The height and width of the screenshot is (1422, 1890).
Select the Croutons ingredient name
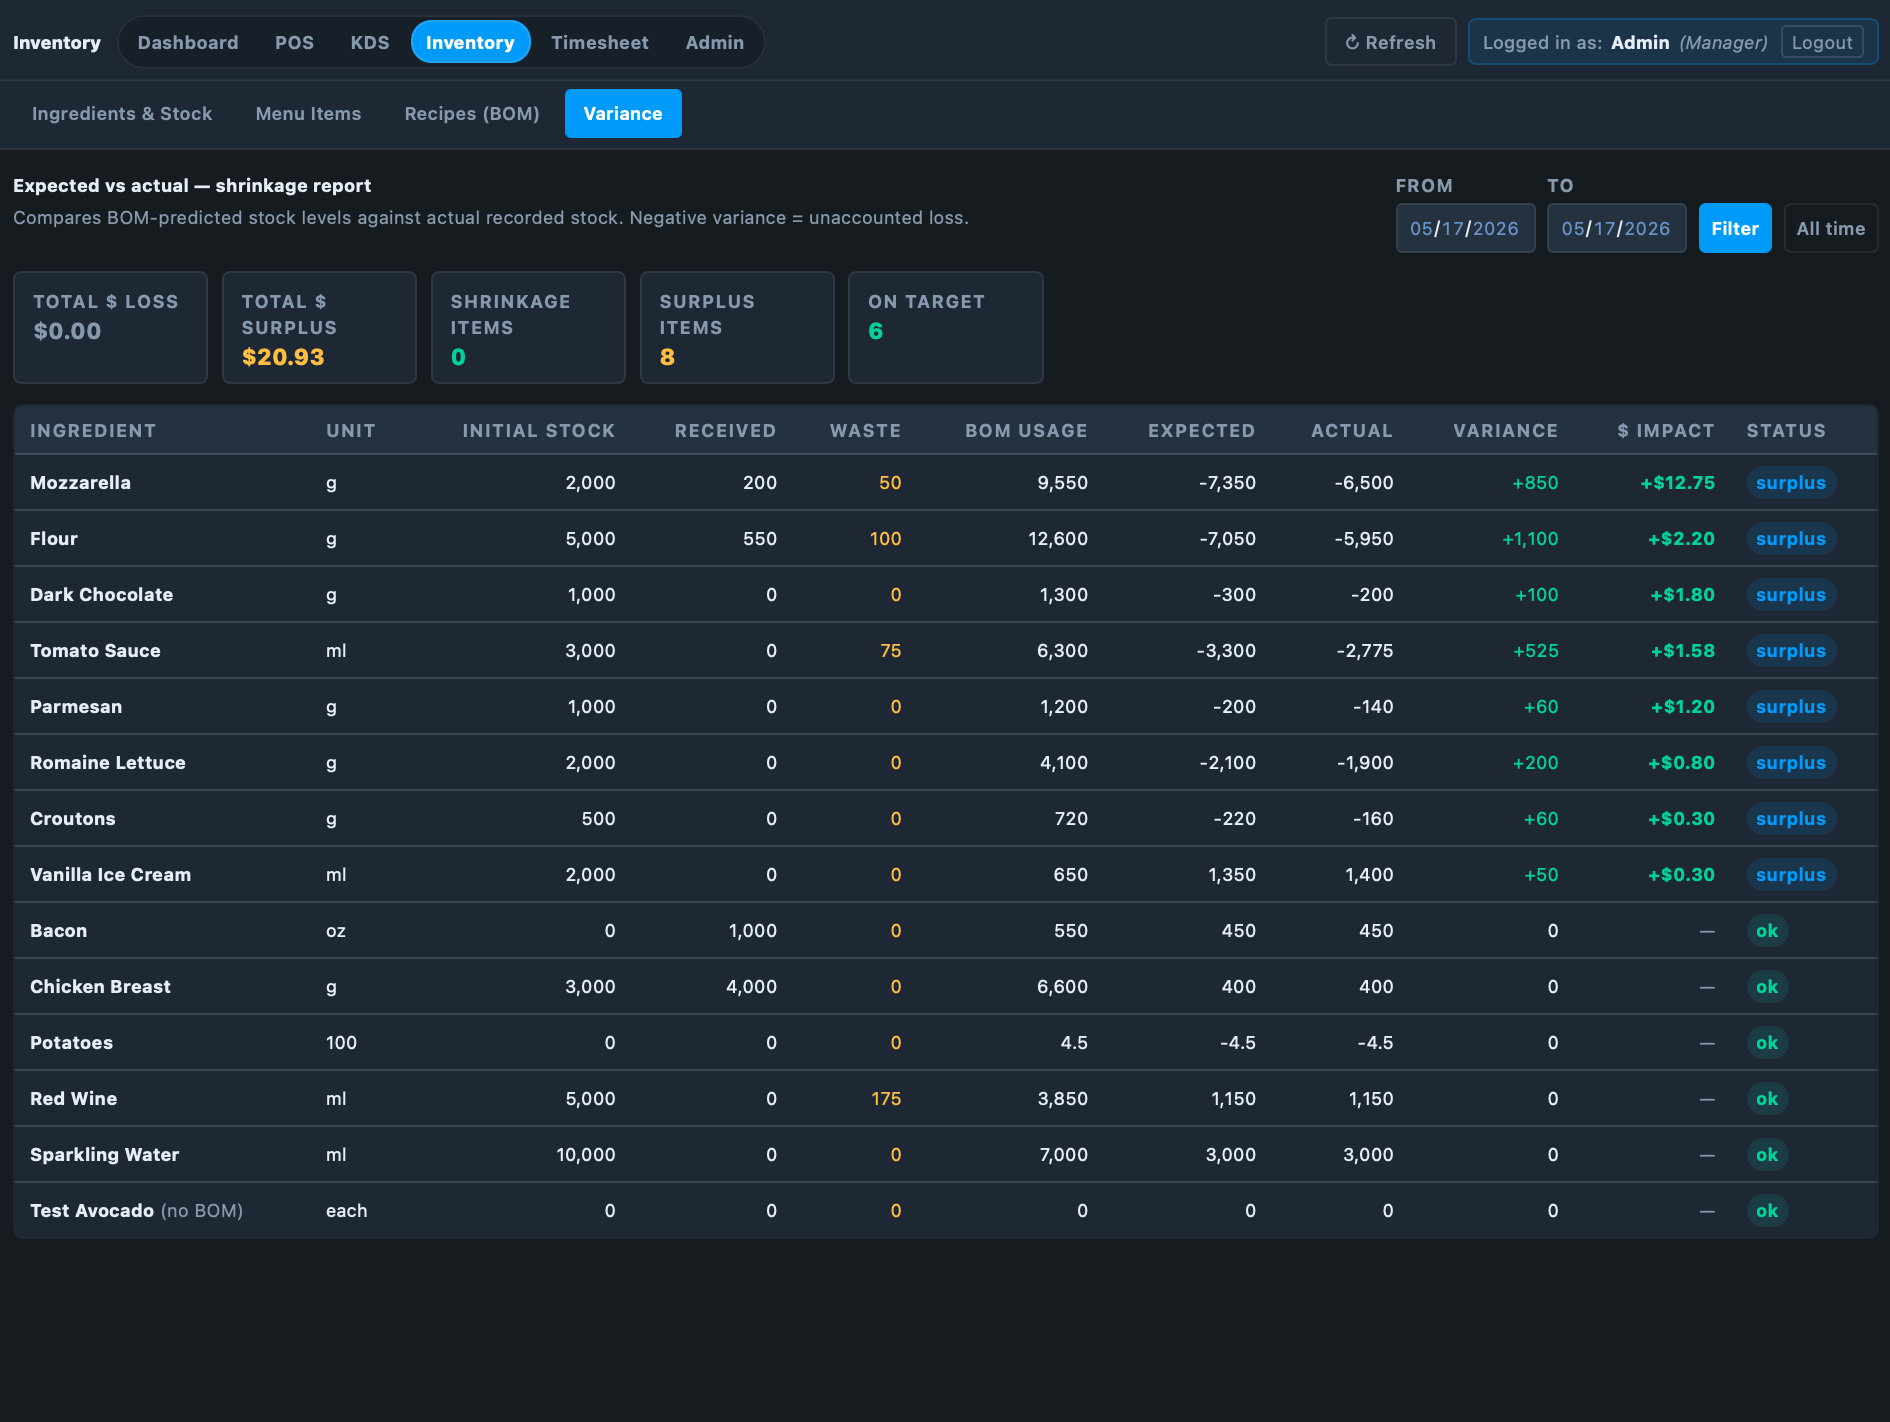pyautogui.click(x=73, y=818)
